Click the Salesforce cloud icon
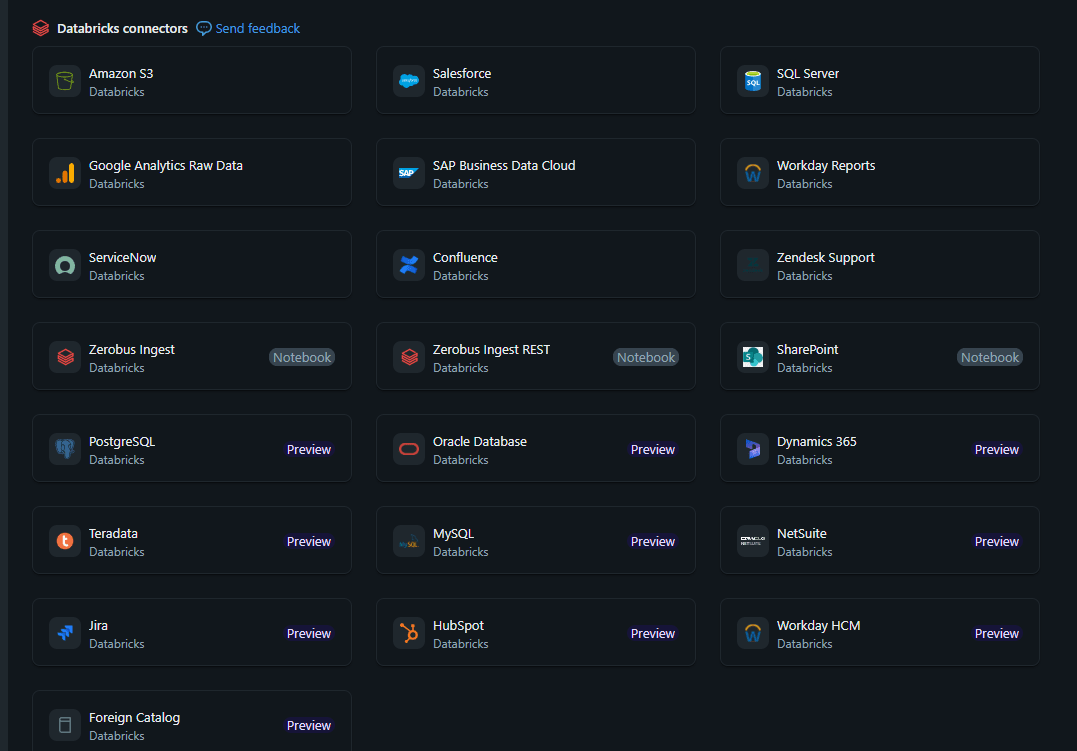The image size is (1077, 751). coord(409,81)
